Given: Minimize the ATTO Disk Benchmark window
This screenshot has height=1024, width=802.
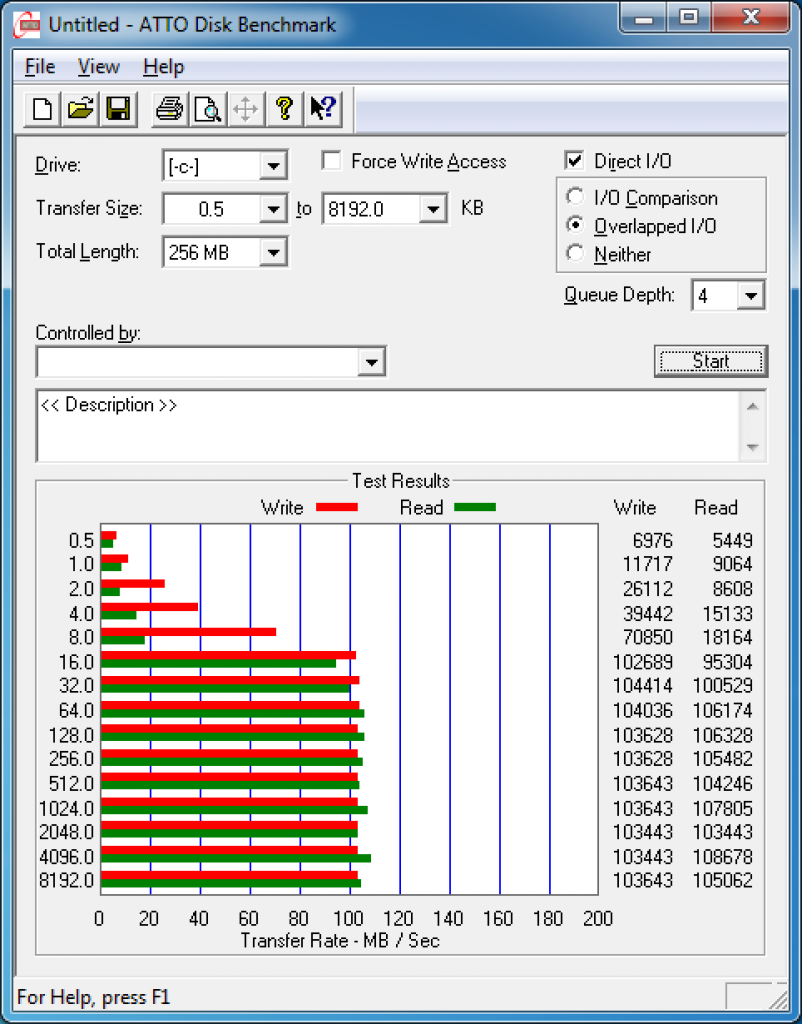Looking at the screenshot, I should click(644, 18).
